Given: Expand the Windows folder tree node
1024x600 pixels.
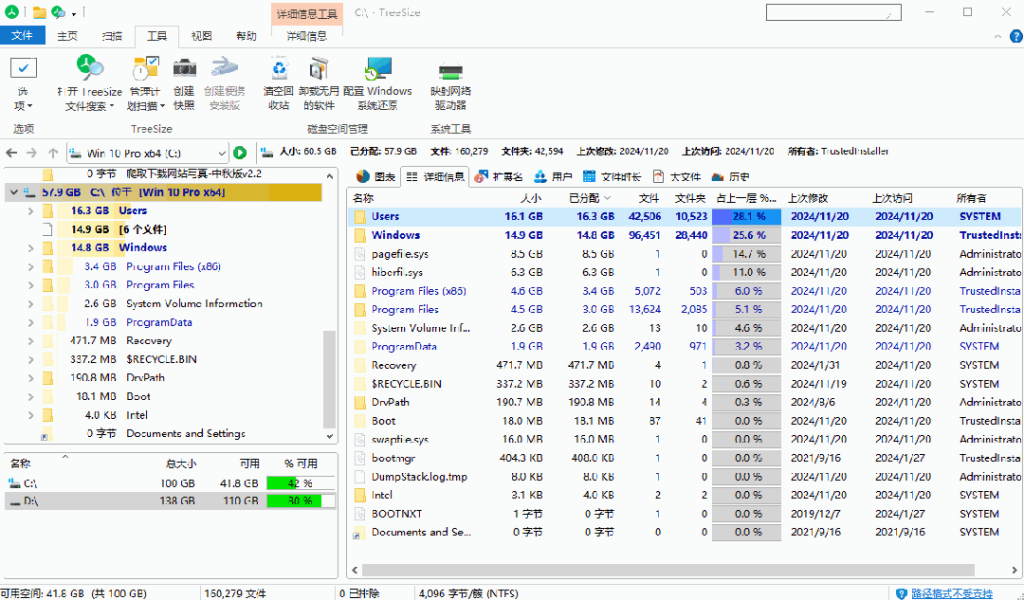Looking at the screenshot, I should [29, 248].
